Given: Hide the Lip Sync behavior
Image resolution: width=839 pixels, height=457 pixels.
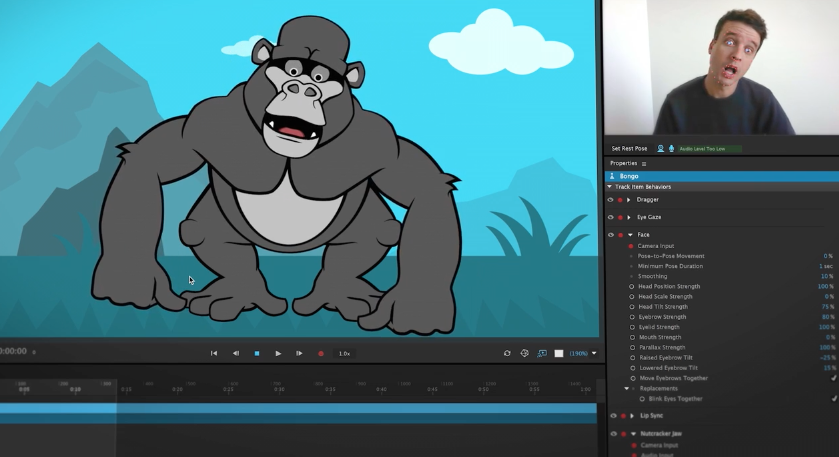Looking at the screenshot, I should pyautogui.click(x=614, y=415).
